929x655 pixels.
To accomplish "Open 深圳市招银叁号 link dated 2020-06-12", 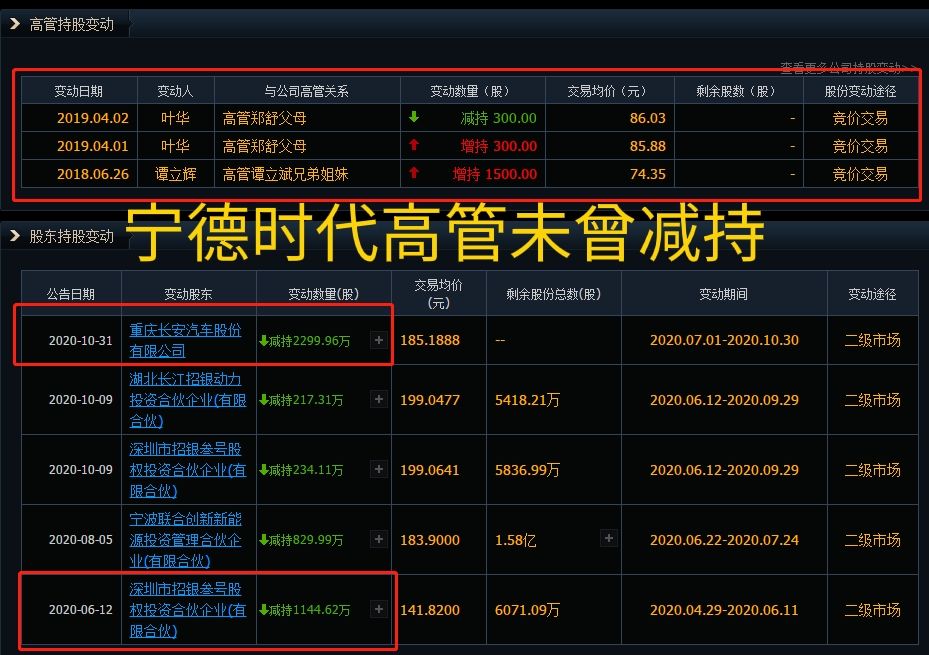I will tap(188, 609).
